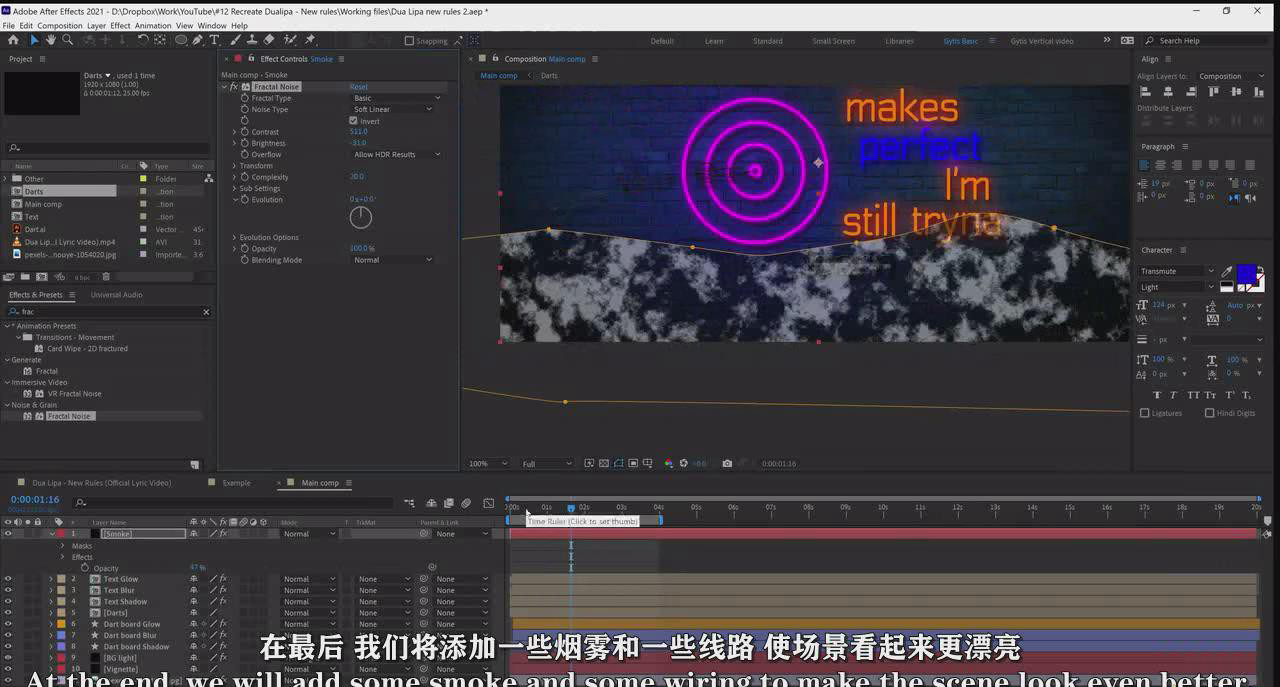1280x687 pixels.
Task: Click the snapshot camera icon in viewer
Action: pyautogui.click(x=727, y=463)
